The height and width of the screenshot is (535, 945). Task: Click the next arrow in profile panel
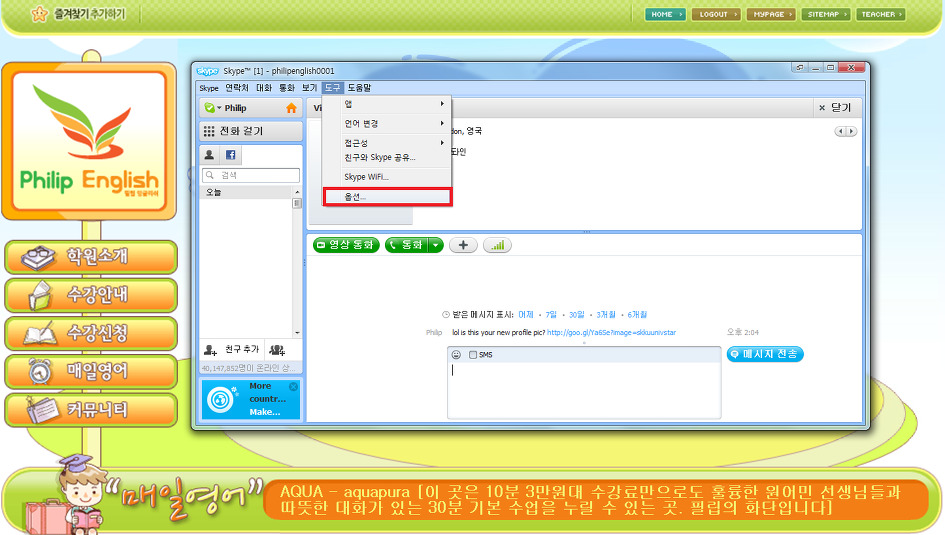tap(851, 131)
